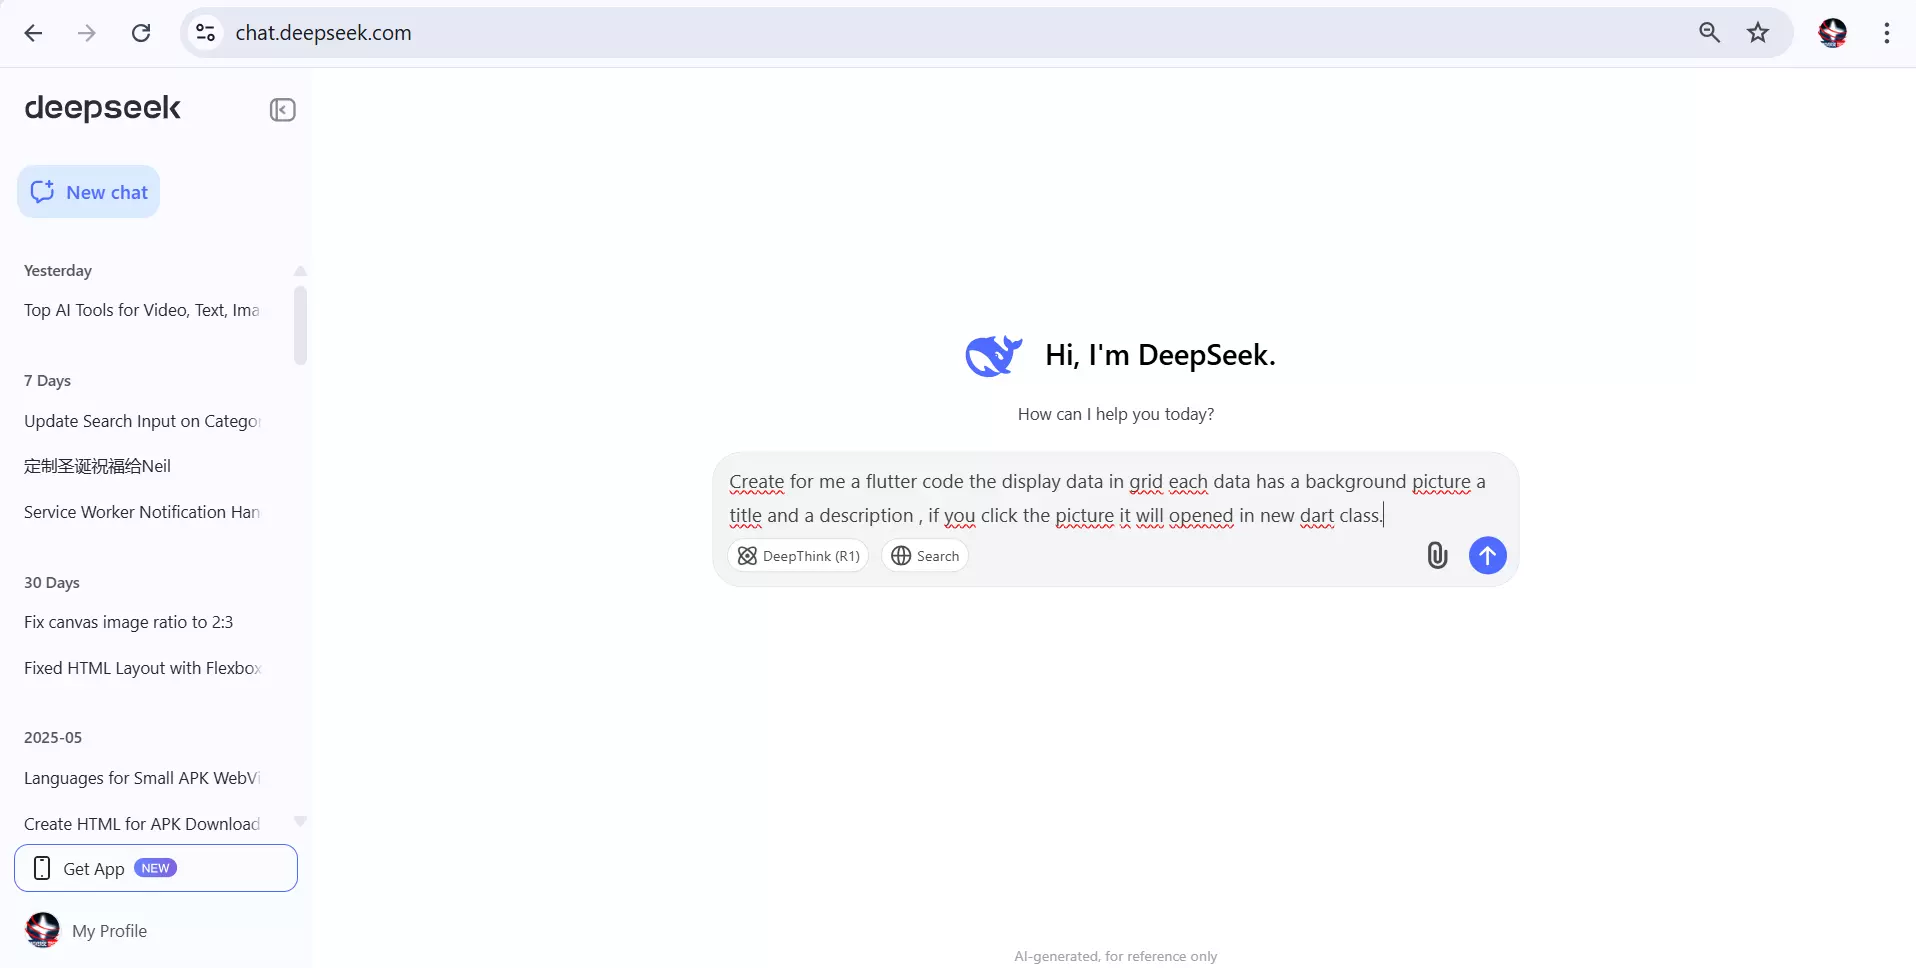Click the zoom magnifier icon in address bar
The width and height of the screenshot is (1916, 968).
pyautogui.click(x=1709, y=33)
